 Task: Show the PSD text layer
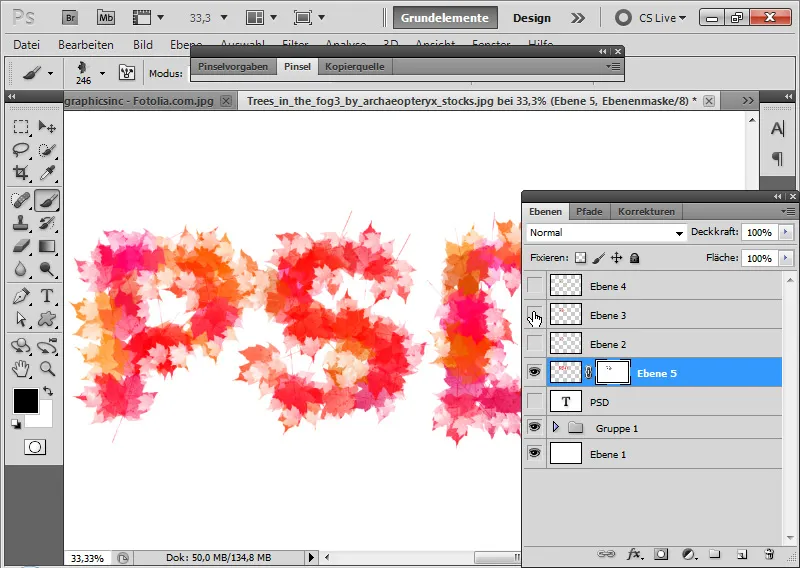point(534,402)
